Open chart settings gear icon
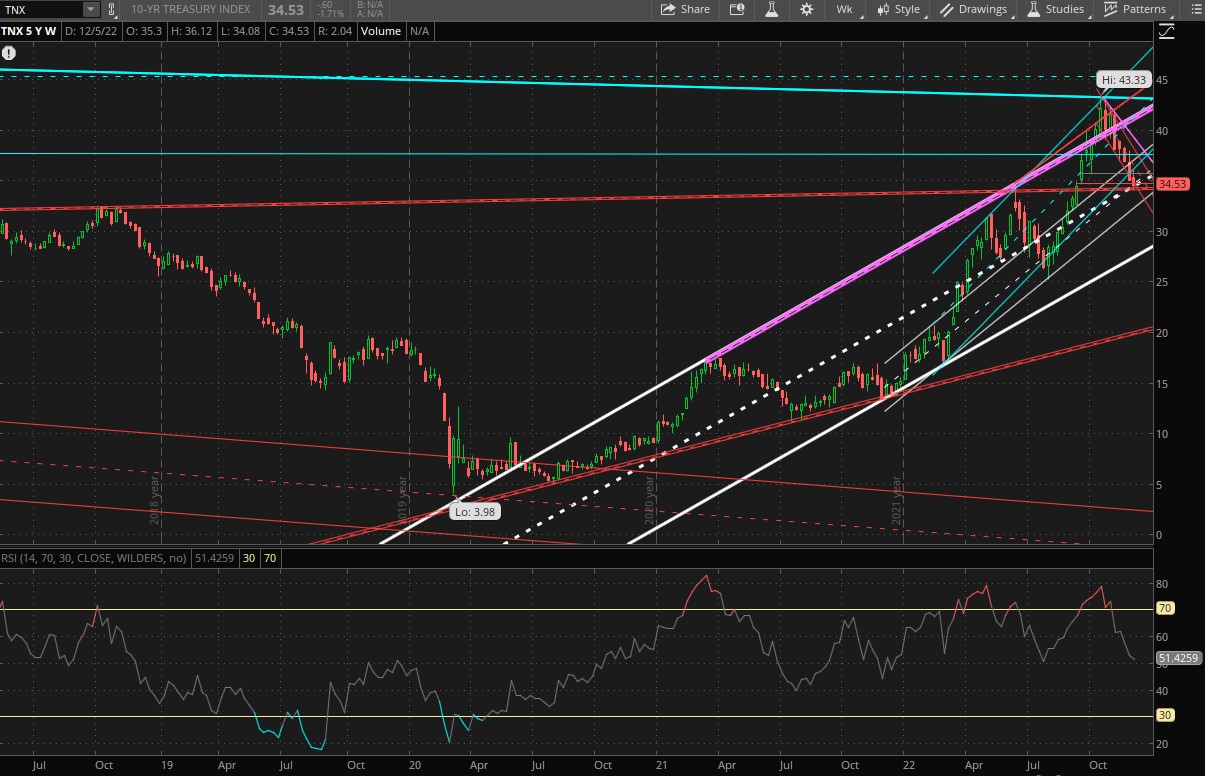Viewport: 1205px width, 776px height. (x=807, y=9)
